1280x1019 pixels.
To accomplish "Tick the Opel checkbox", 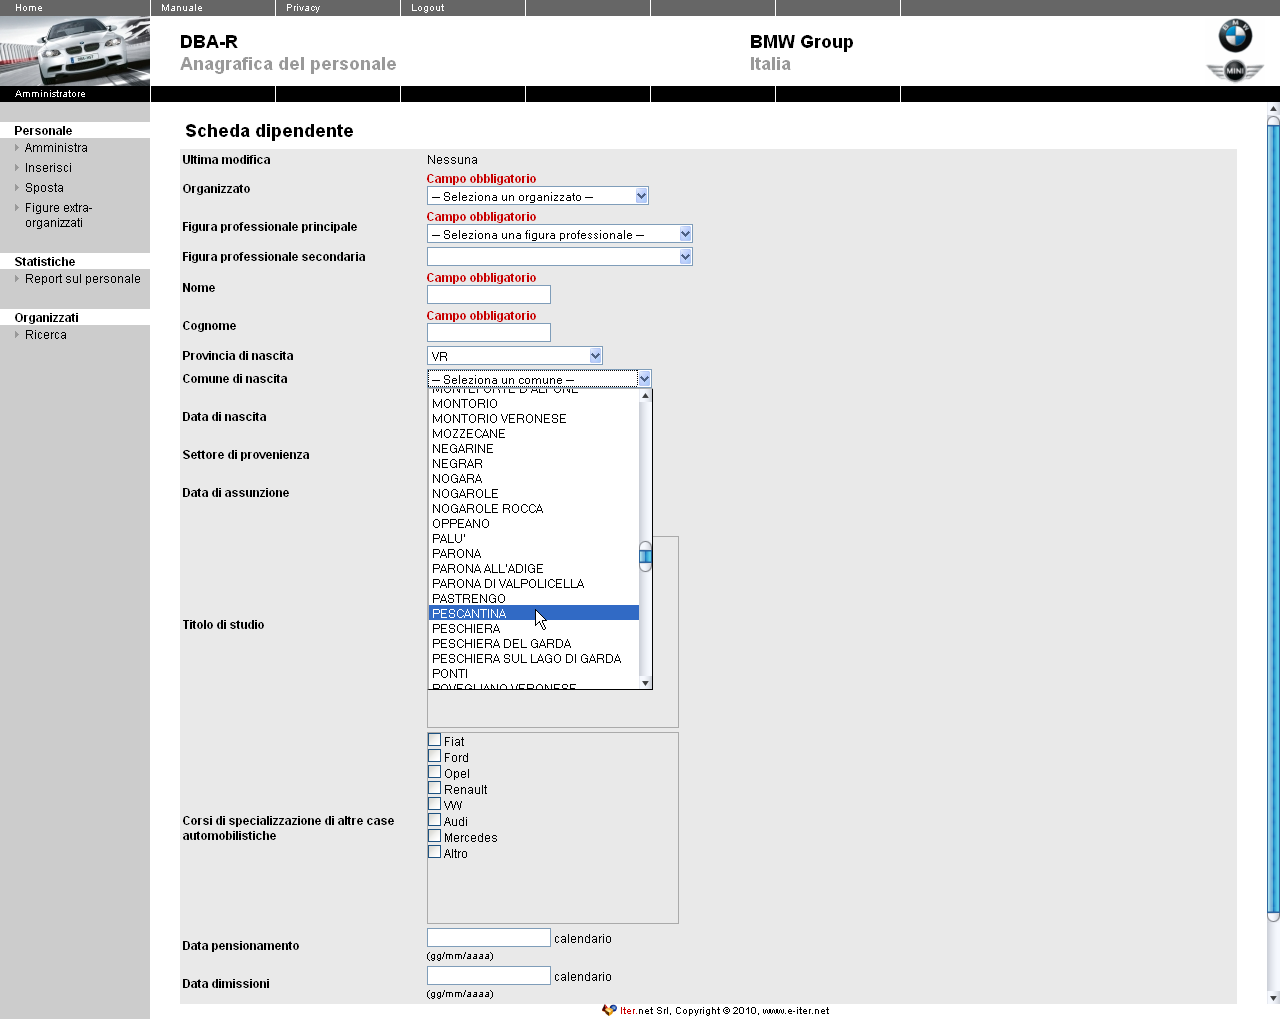I will click(x=434, y=772).
